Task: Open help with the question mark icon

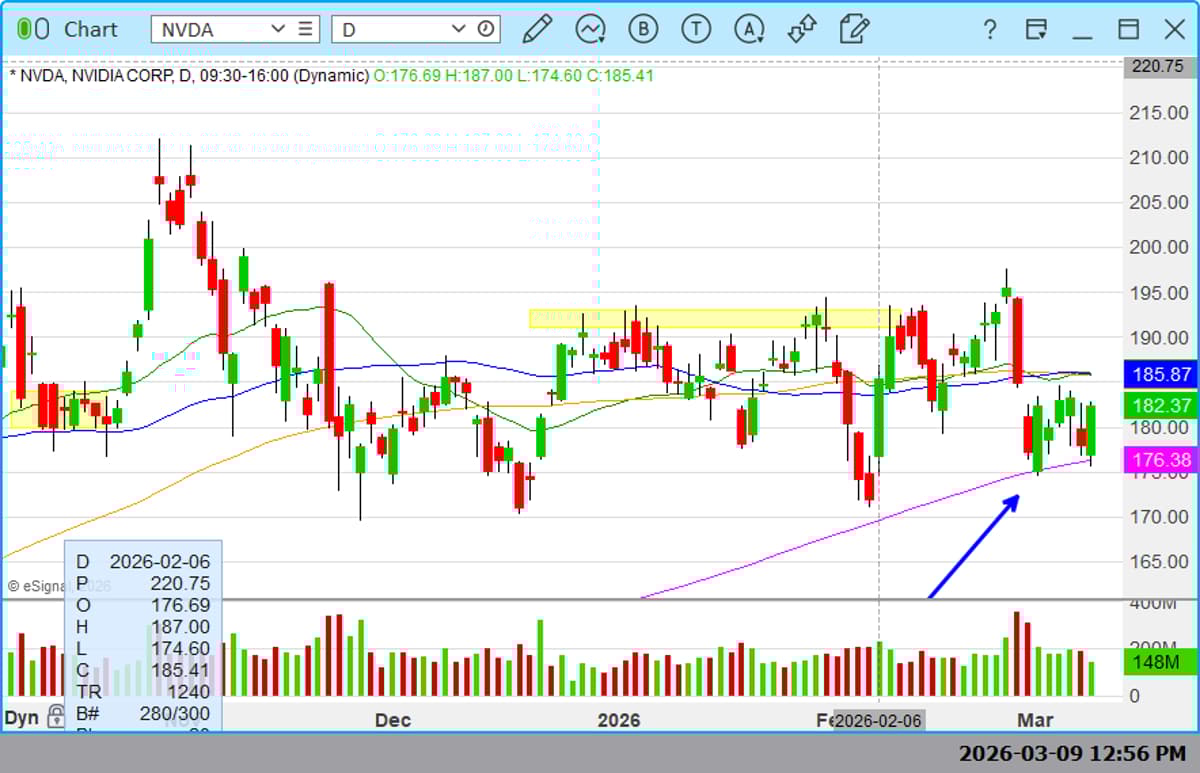Action: 989,29
